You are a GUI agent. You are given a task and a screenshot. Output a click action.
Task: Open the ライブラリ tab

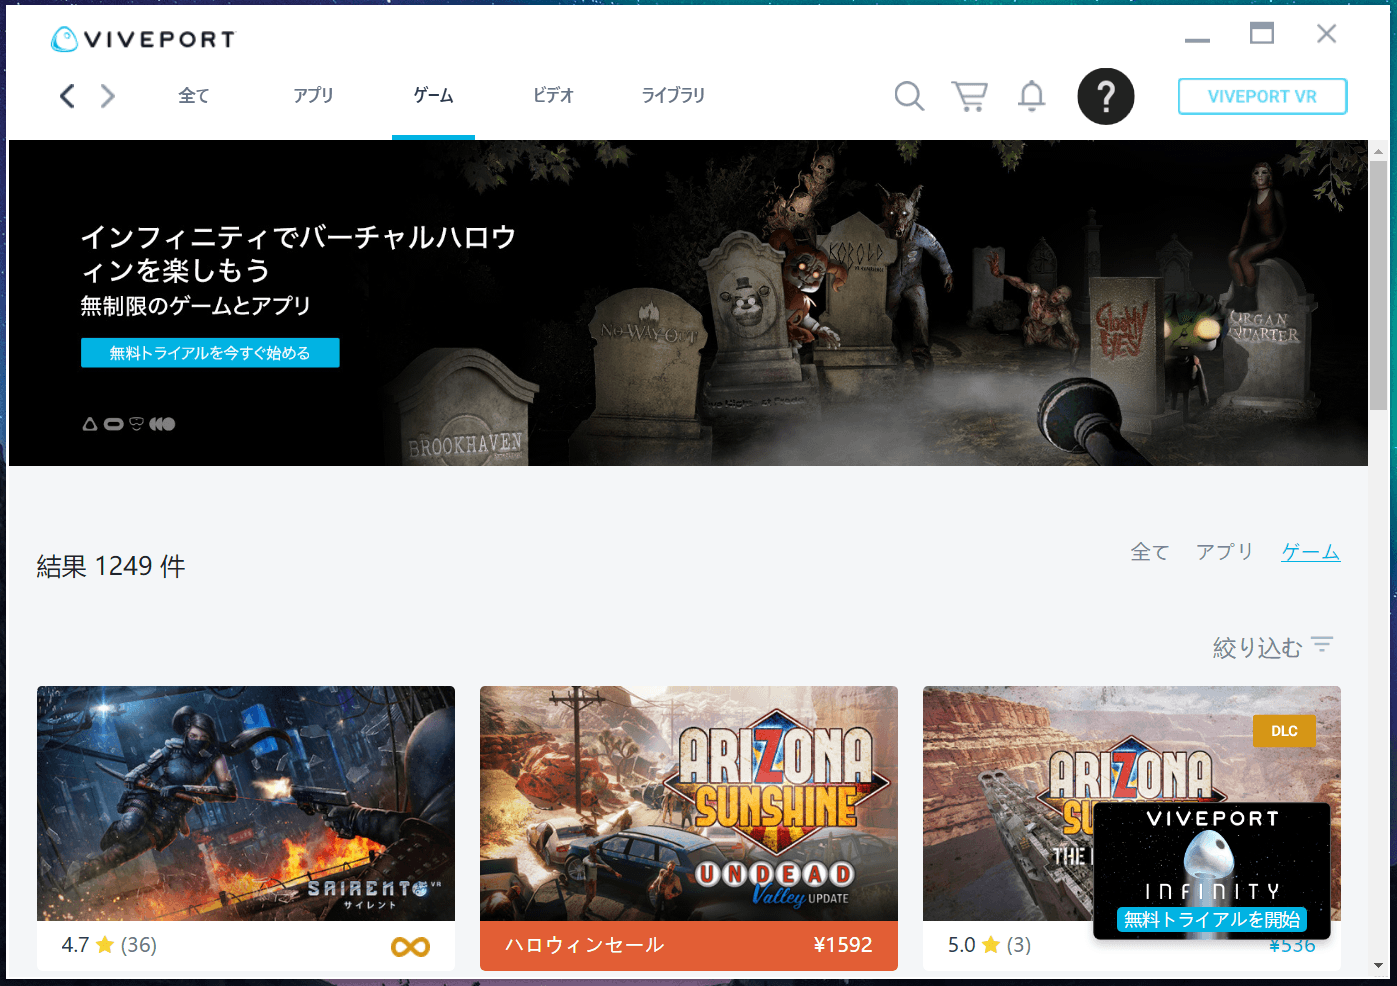673,95
